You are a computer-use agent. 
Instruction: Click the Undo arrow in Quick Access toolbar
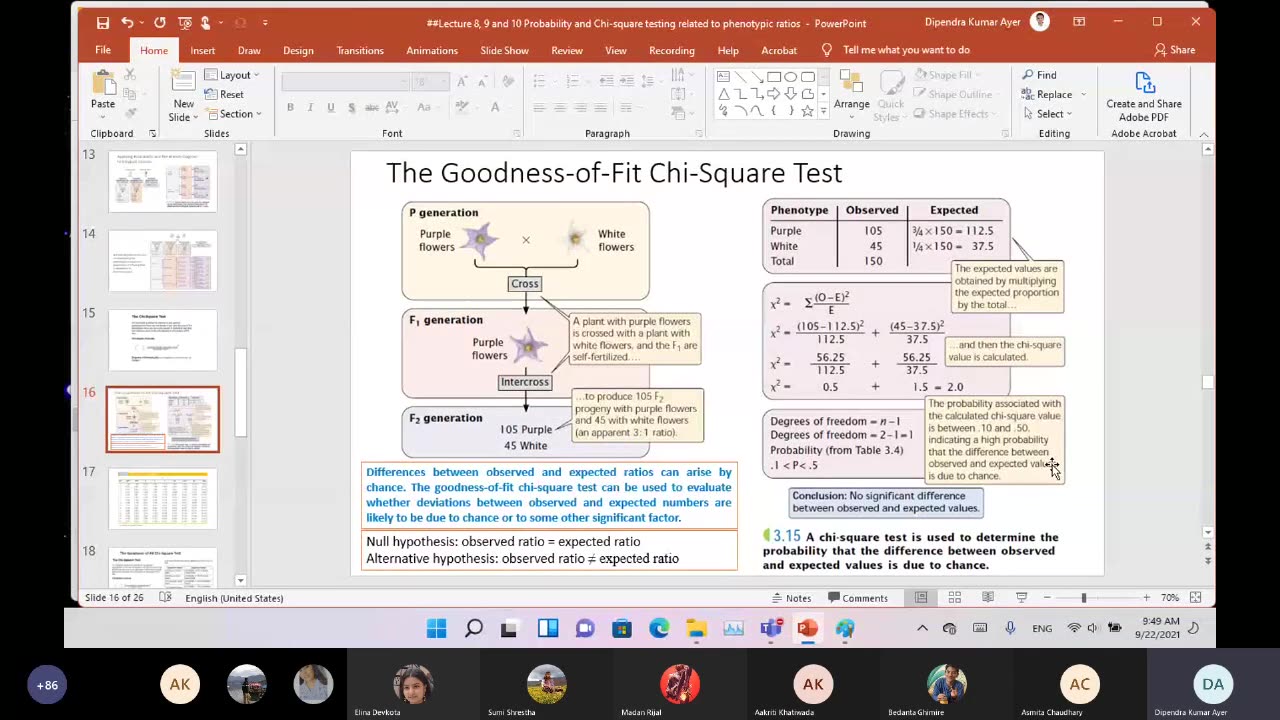coord(127,22)
